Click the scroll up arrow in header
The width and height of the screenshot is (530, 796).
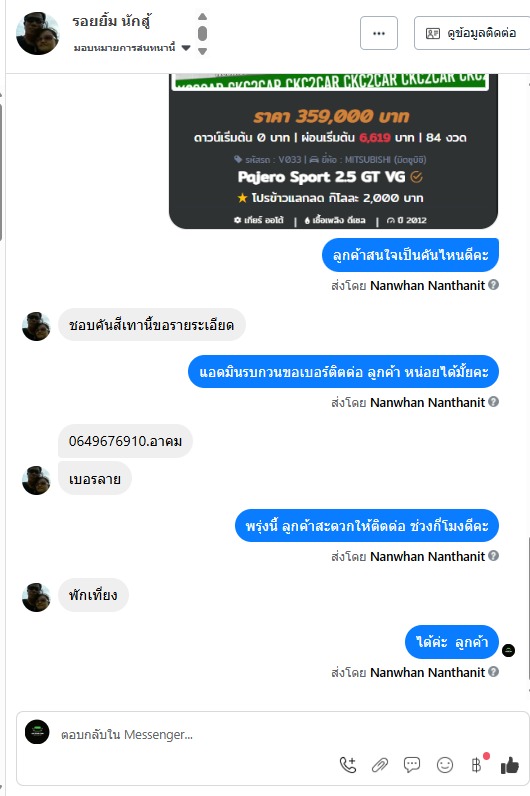[x=203, y=16]
